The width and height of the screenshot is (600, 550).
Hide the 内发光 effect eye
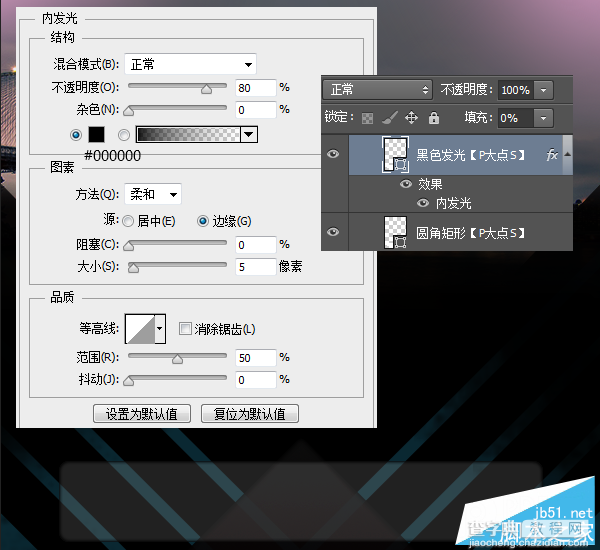pyautogui.click(x=423, y=202)
